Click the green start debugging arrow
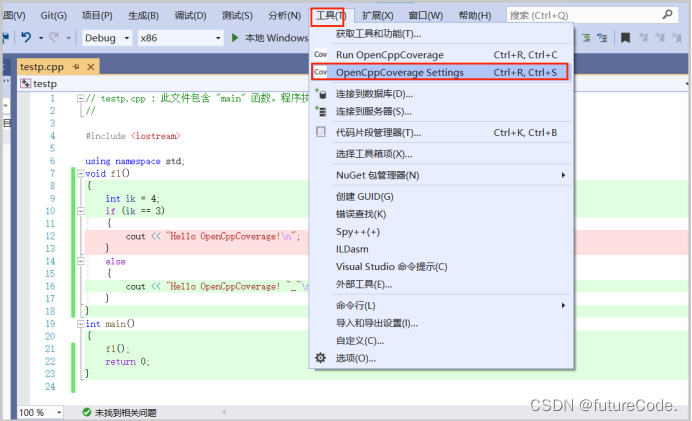This screenshot has height=421, width=692. (235, 38)
